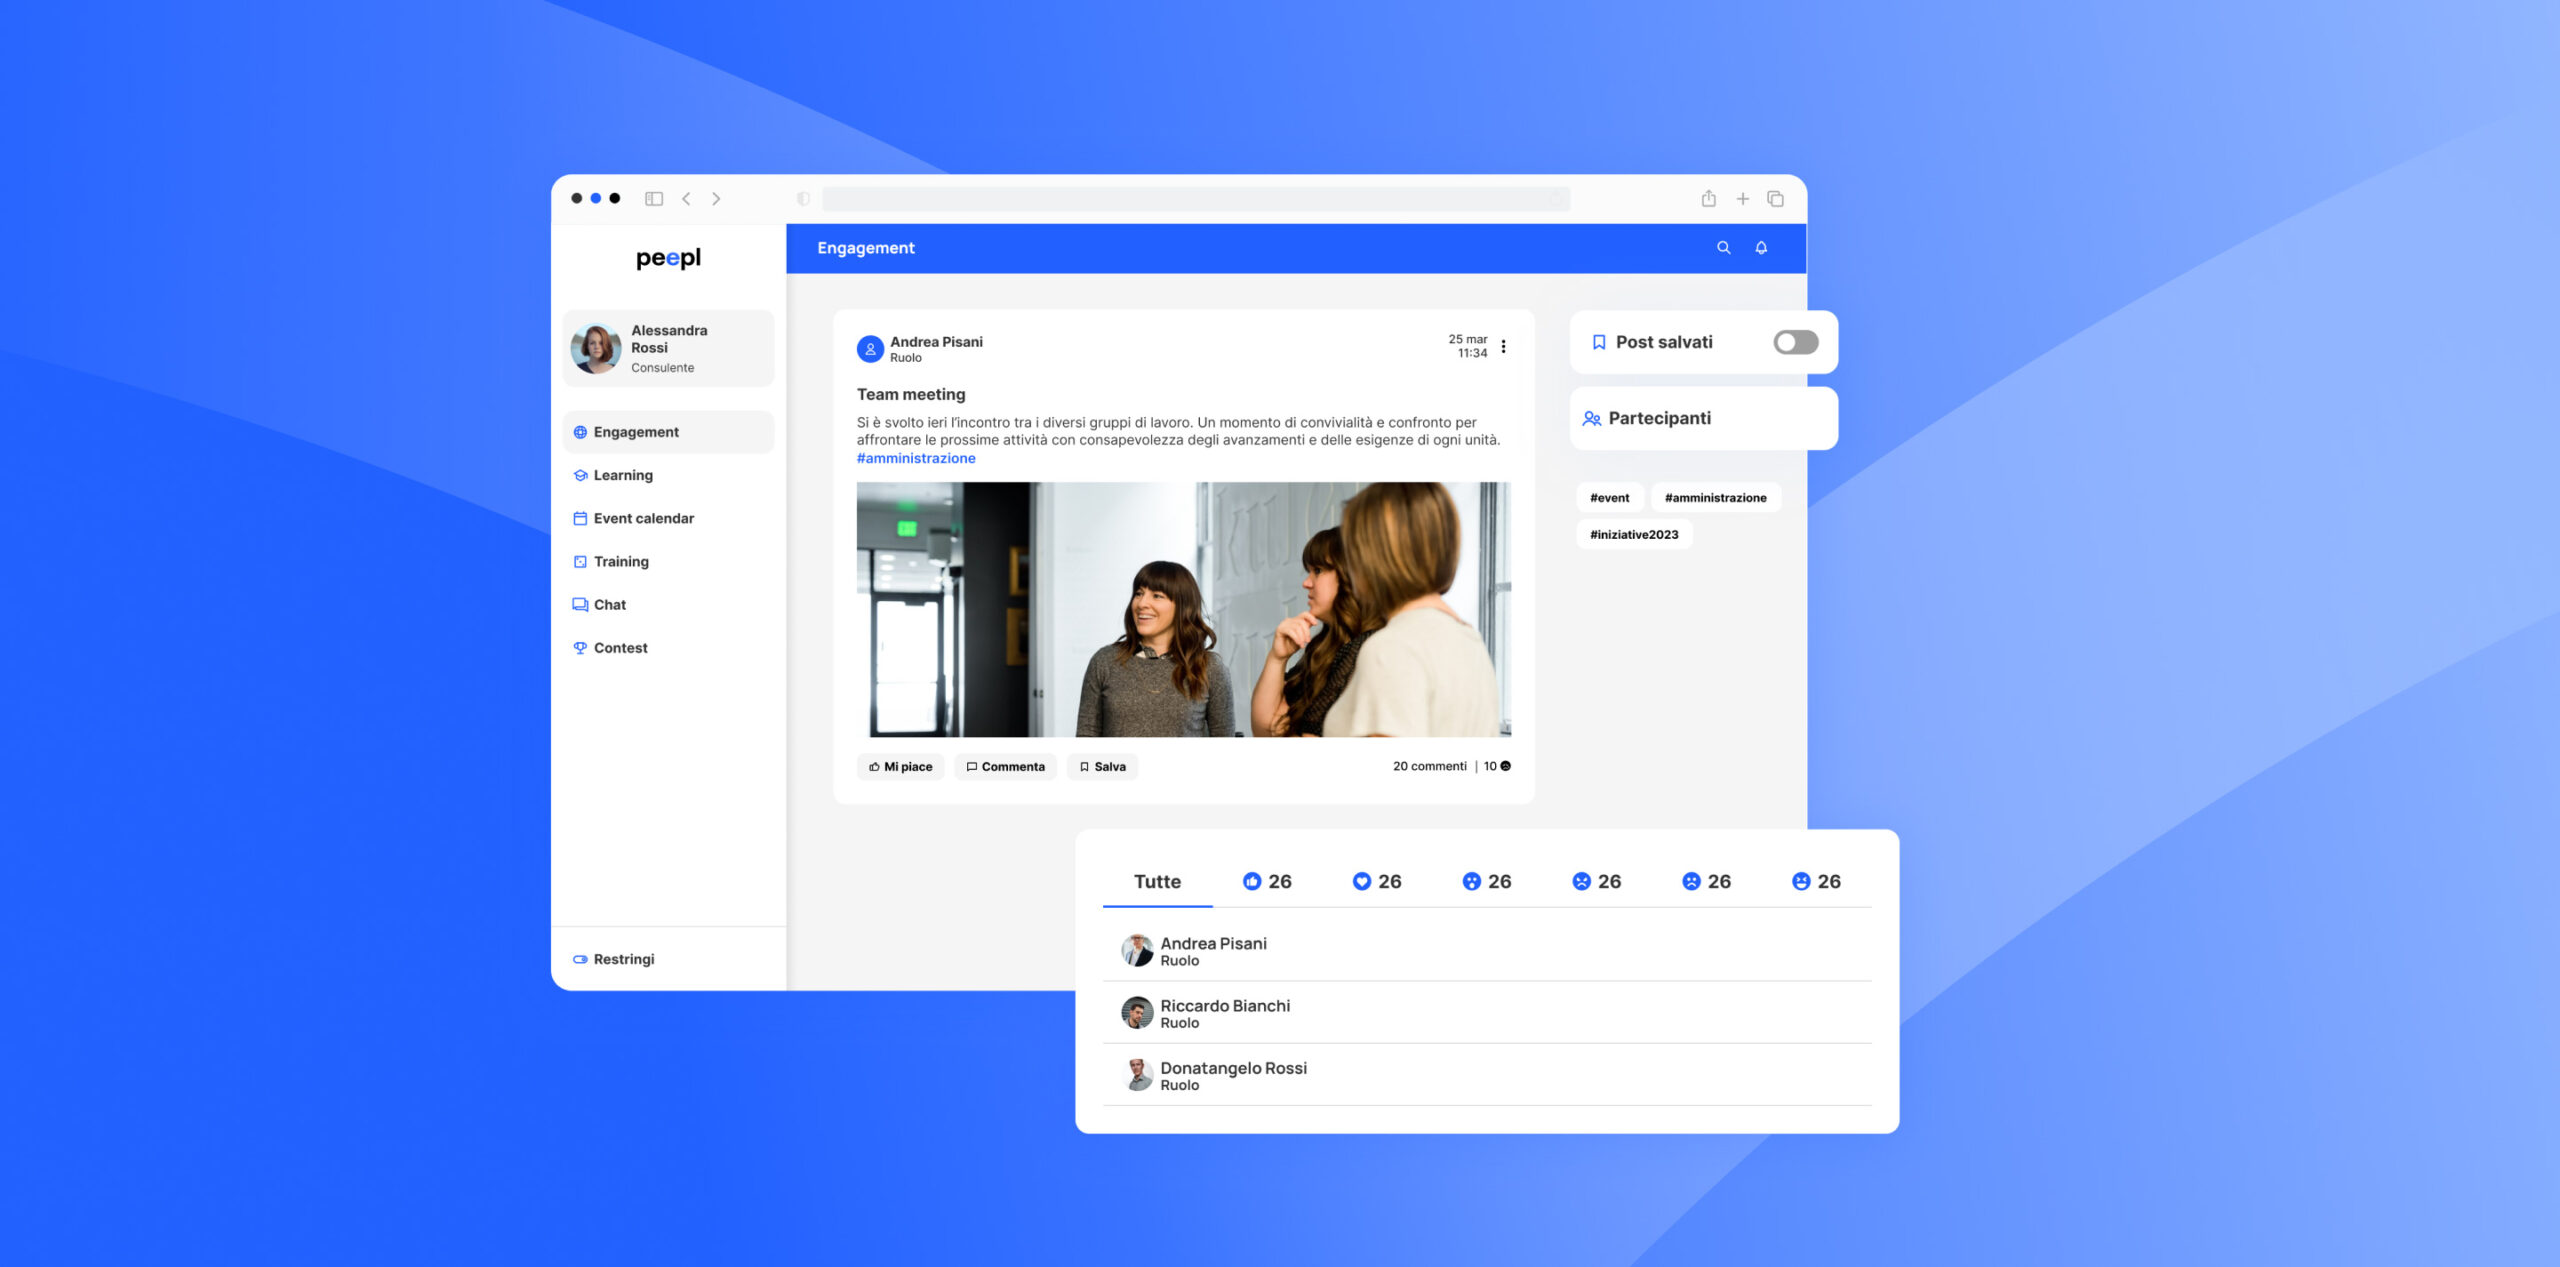2560x1267 pixels.
Task: Click the #amministrazione hashtag link in post
Action: coord(916,458)
